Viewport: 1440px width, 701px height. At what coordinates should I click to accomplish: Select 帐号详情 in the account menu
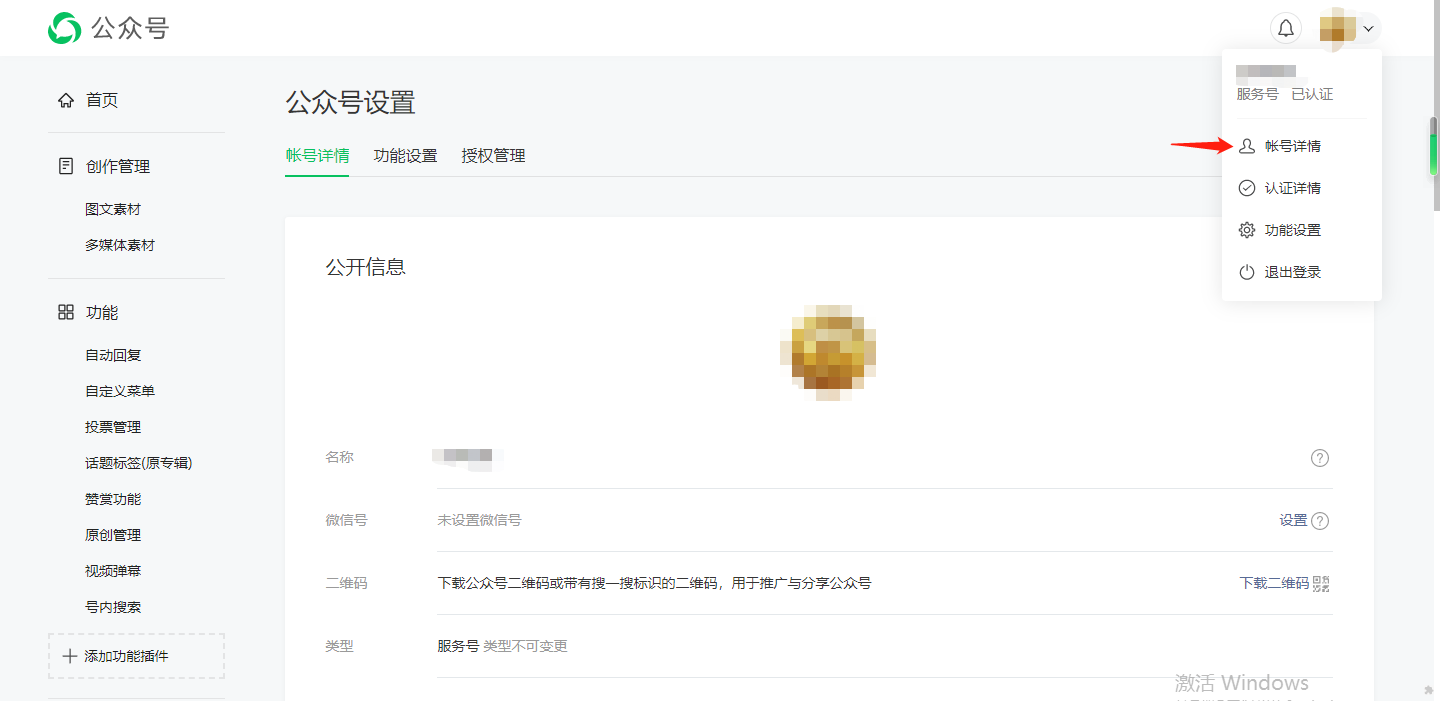coord(1292,146)
